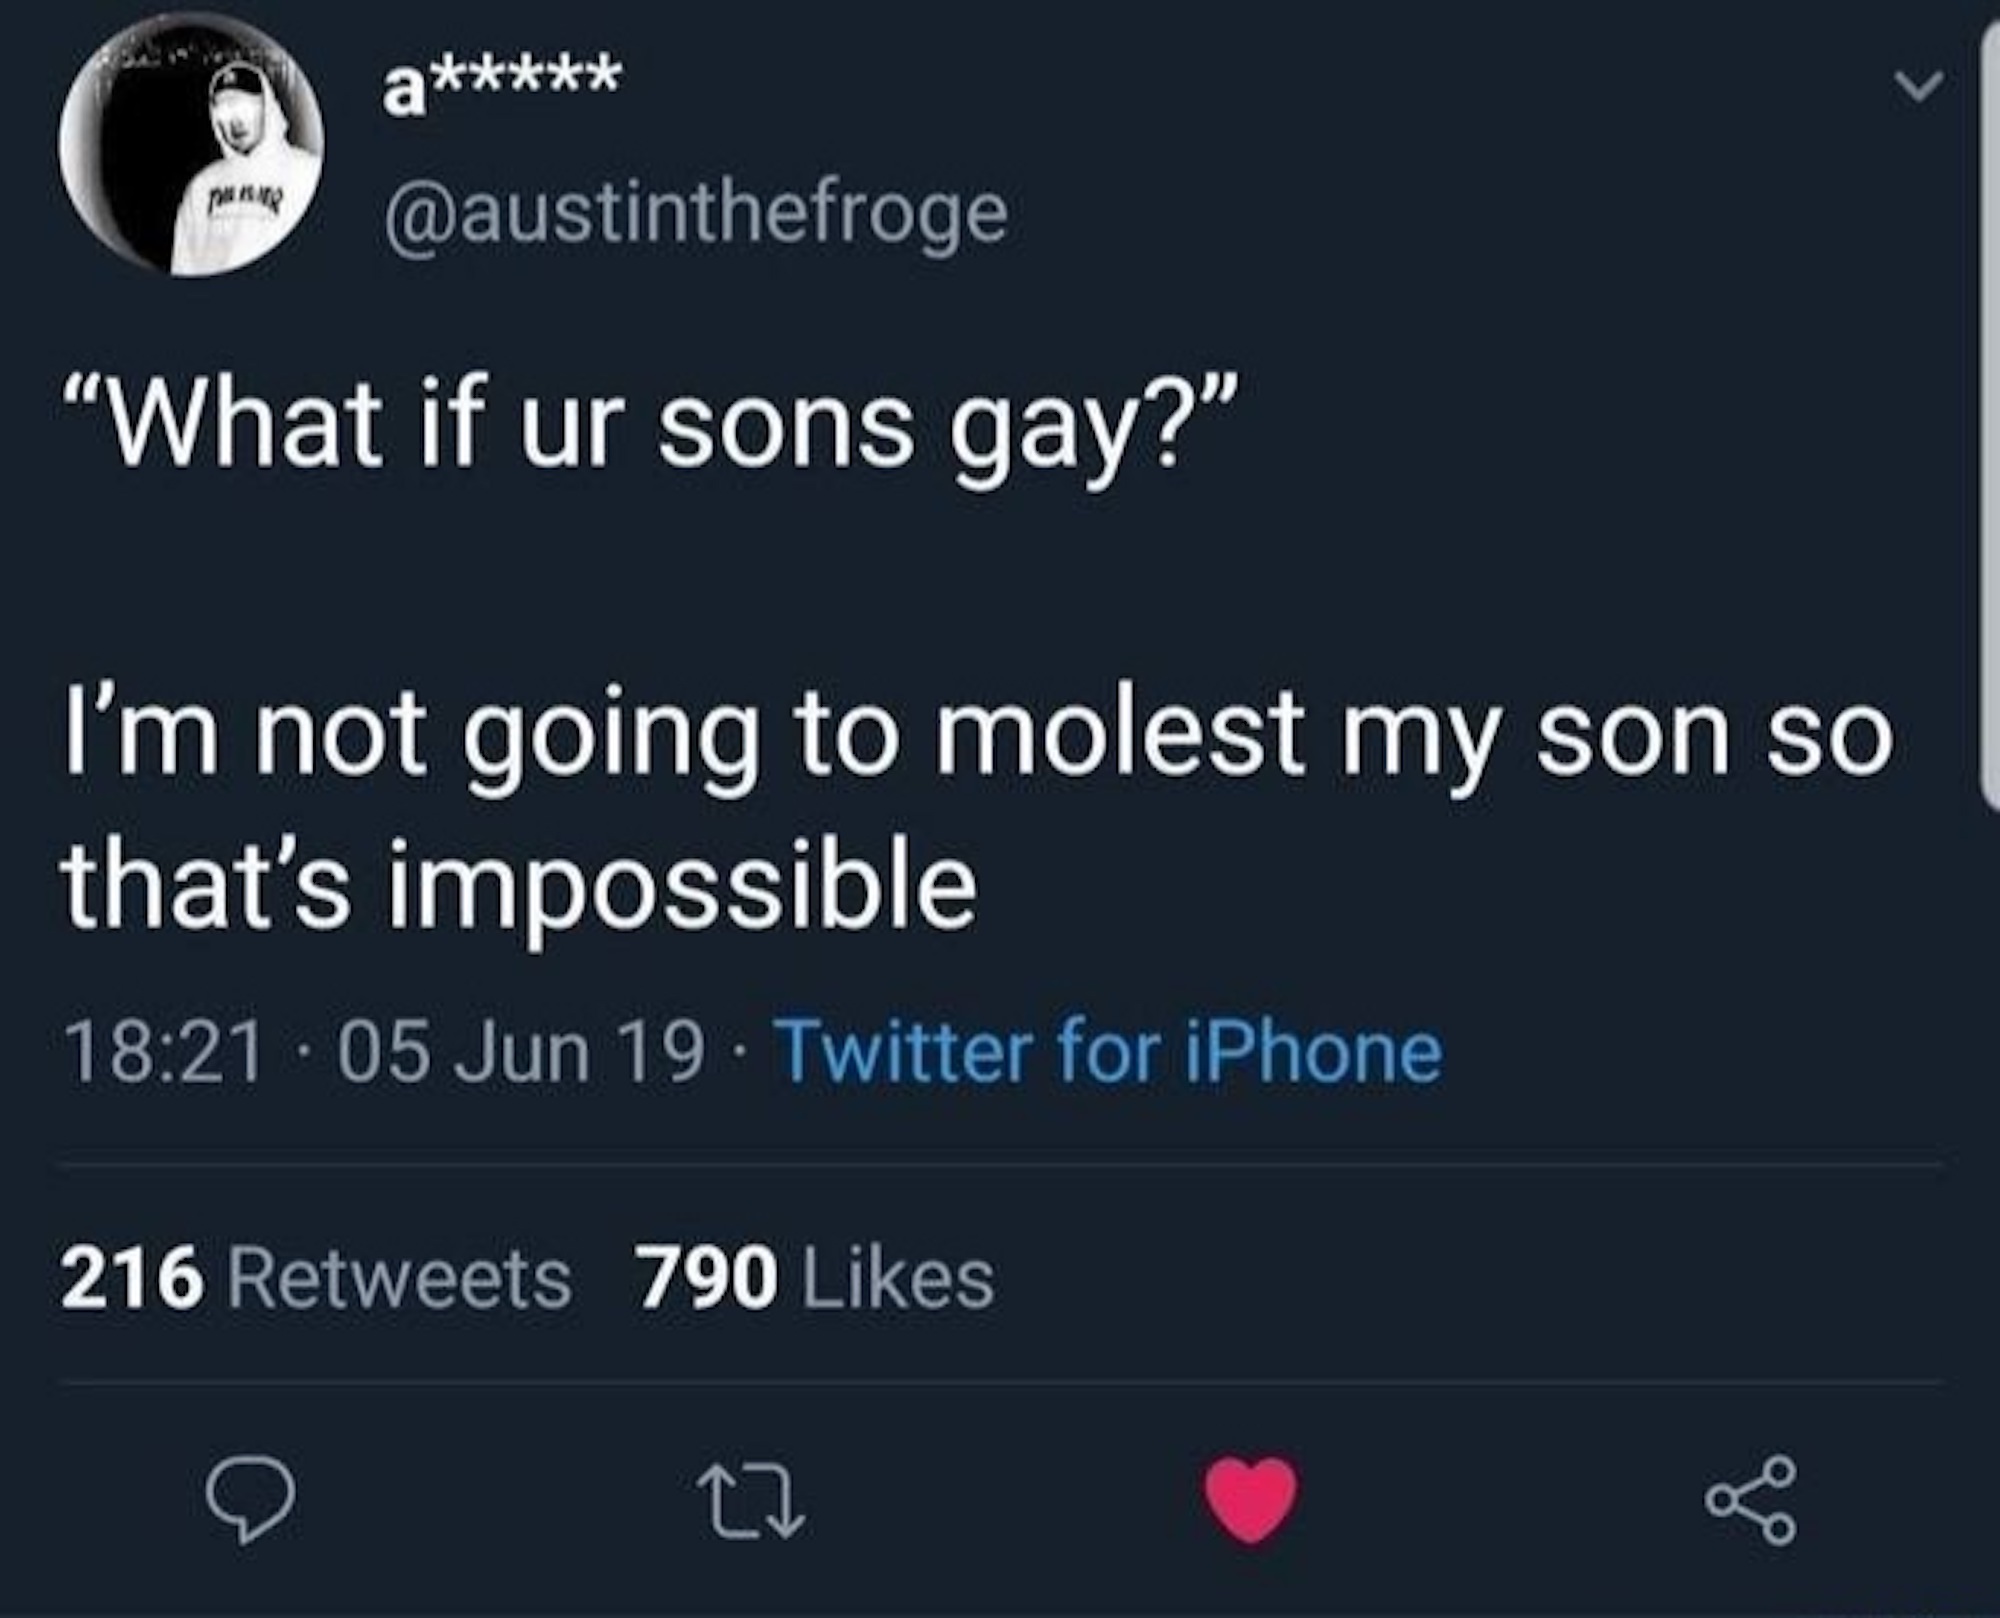The height and width of the screenshot is (1618, 2000).
Task: View the 216 retweets count
Action: [132, 1279]
